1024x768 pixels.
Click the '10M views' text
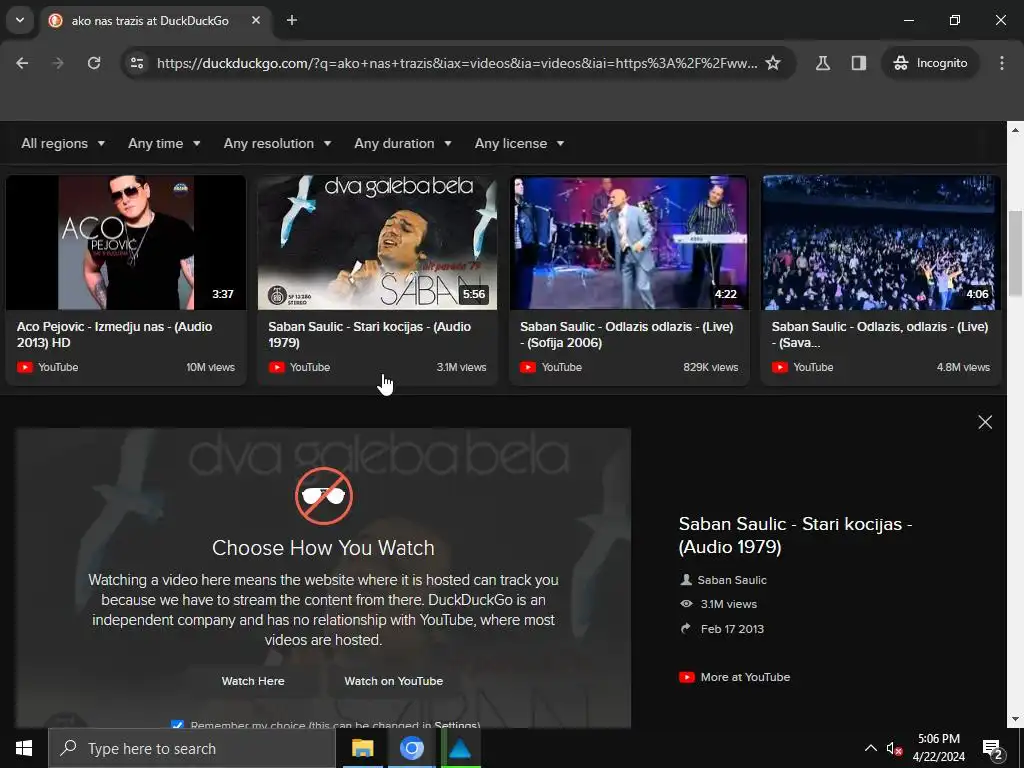coord(210,367)
